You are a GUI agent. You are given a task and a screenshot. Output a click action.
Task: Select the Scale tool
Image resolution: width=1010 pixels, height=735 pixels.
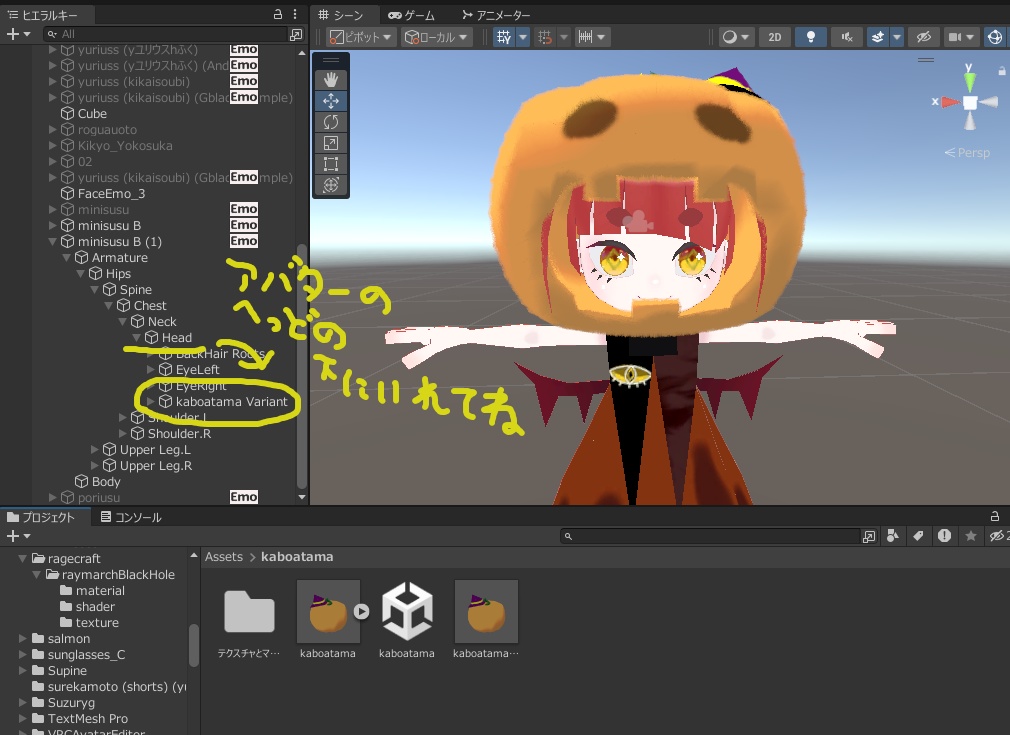coord(330,144)
